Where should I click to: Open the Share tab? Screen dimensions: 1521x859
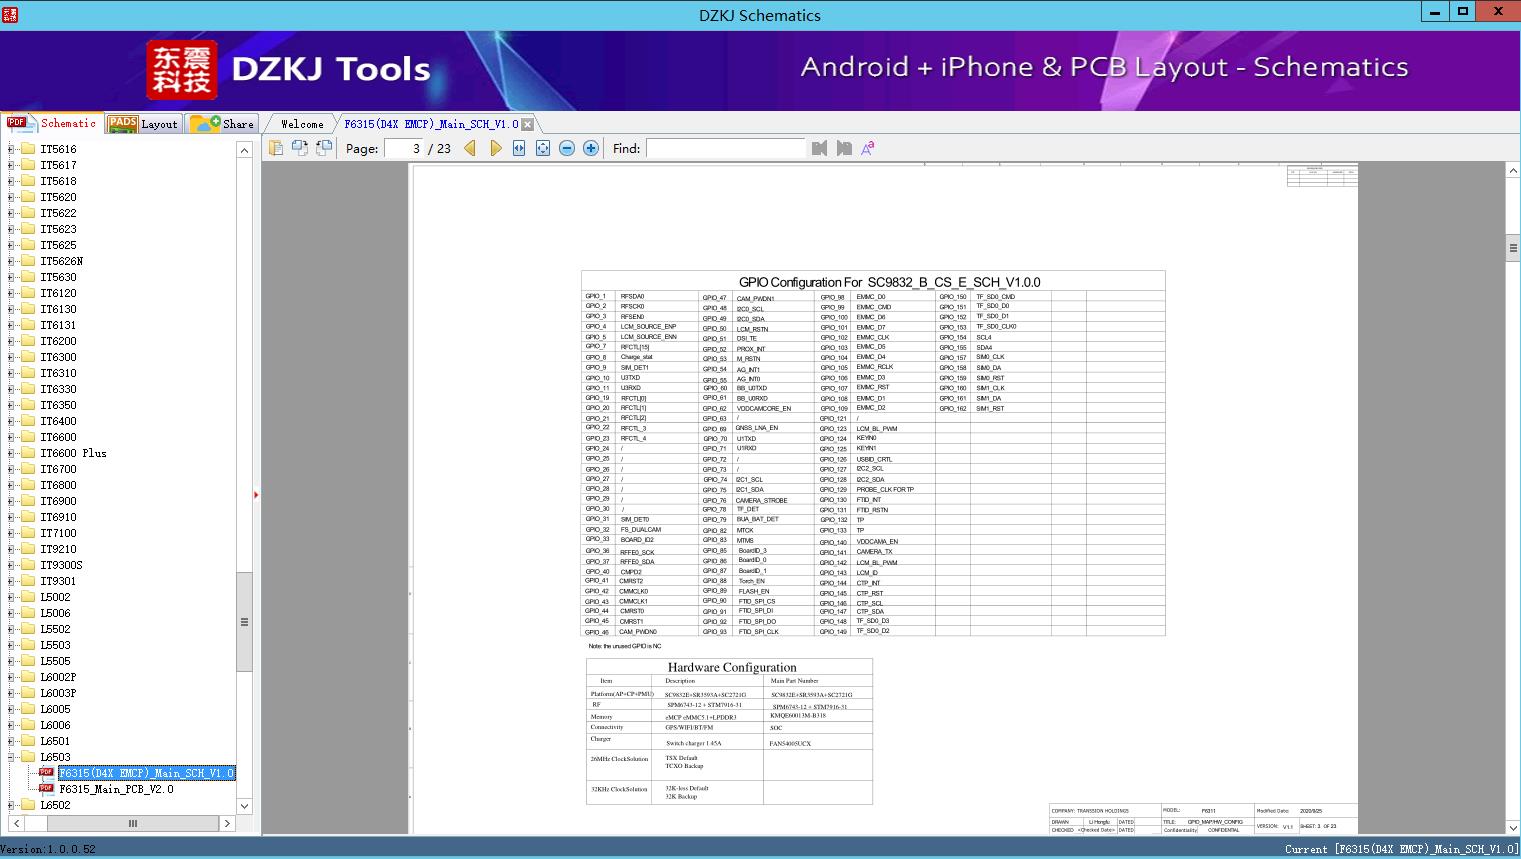coord(222,123)
